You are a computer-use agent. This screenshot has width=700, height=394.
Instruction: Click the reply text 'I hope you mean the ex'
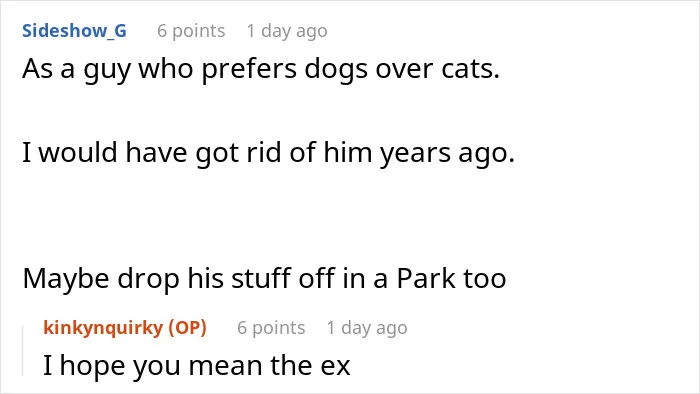197,366
